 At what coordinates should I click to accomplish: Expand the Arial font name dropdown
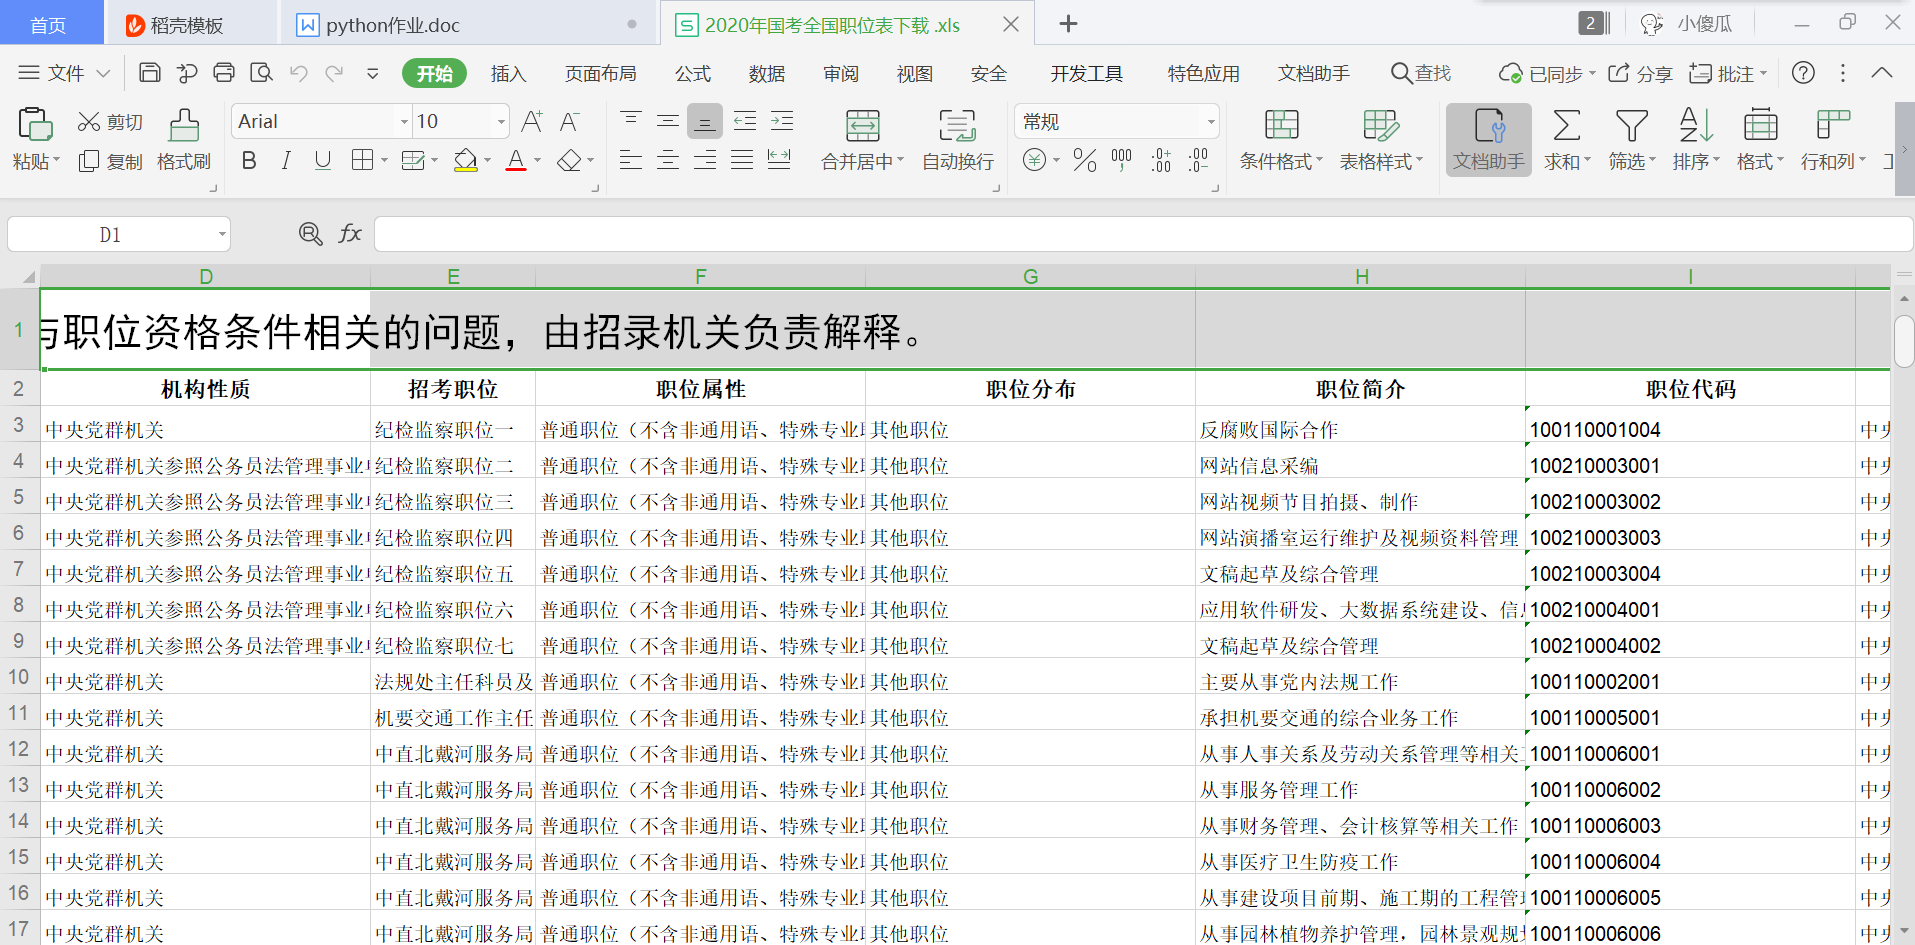point(404,122)
